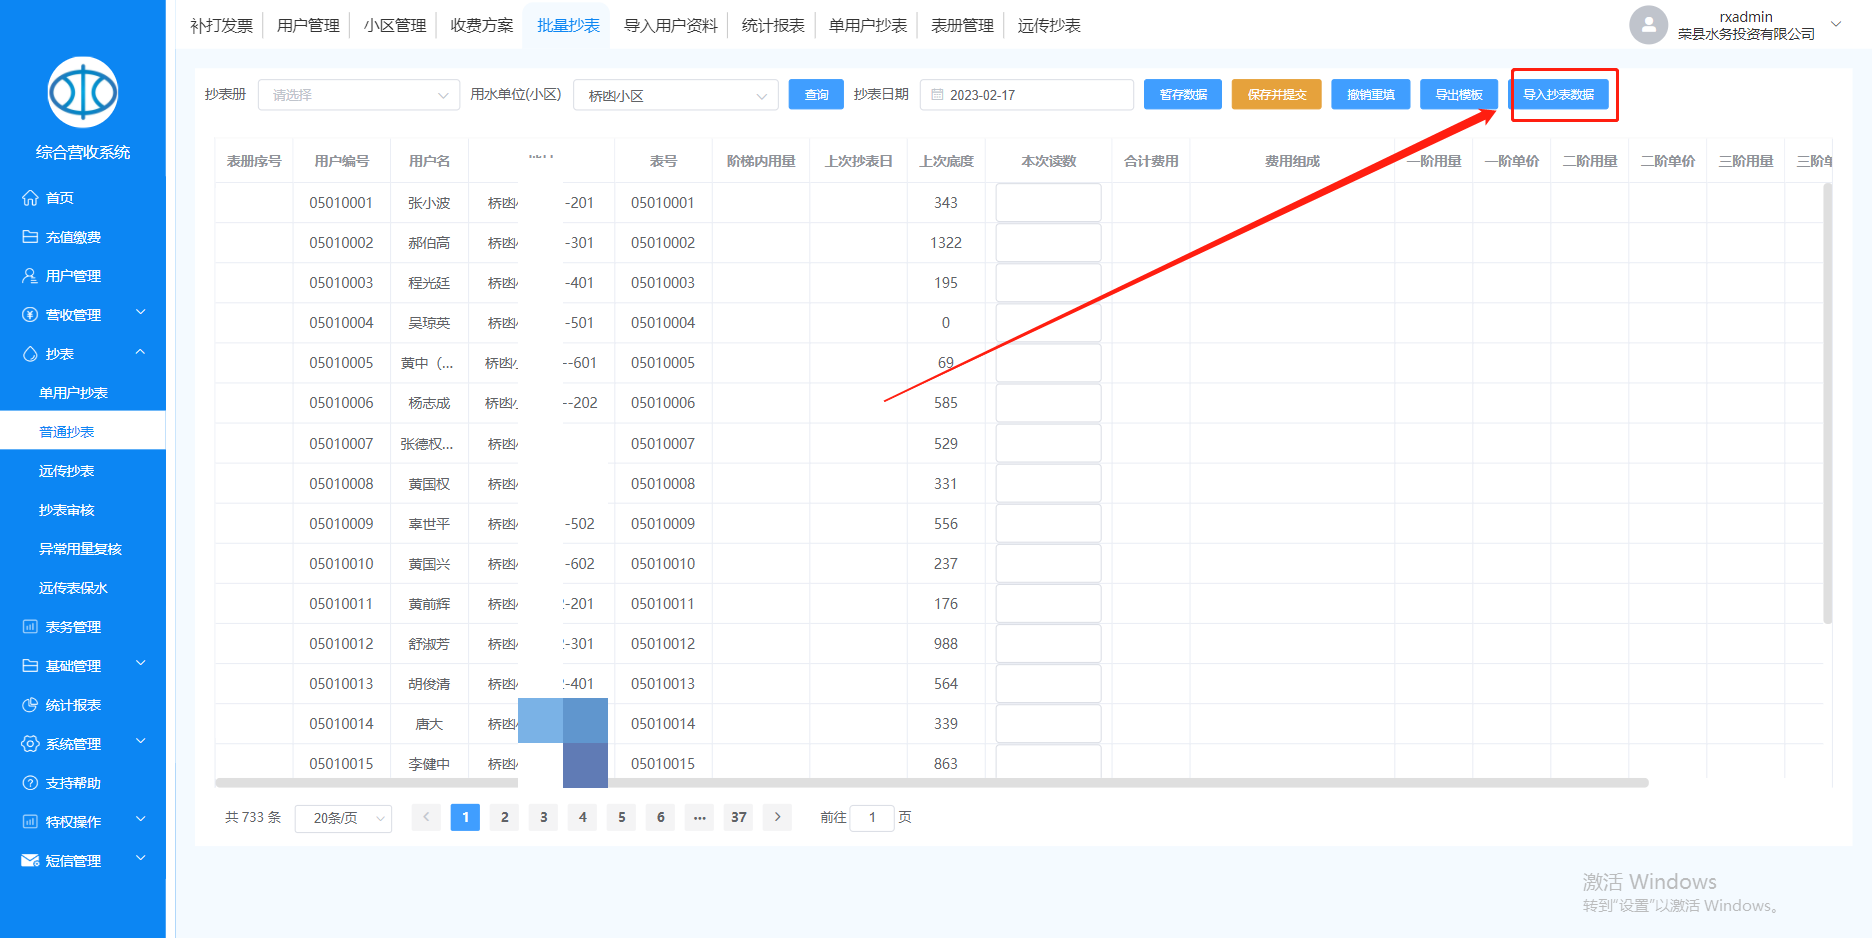
Task: Open 远传表保水 in the sidebar
Action: pos(83,588)
